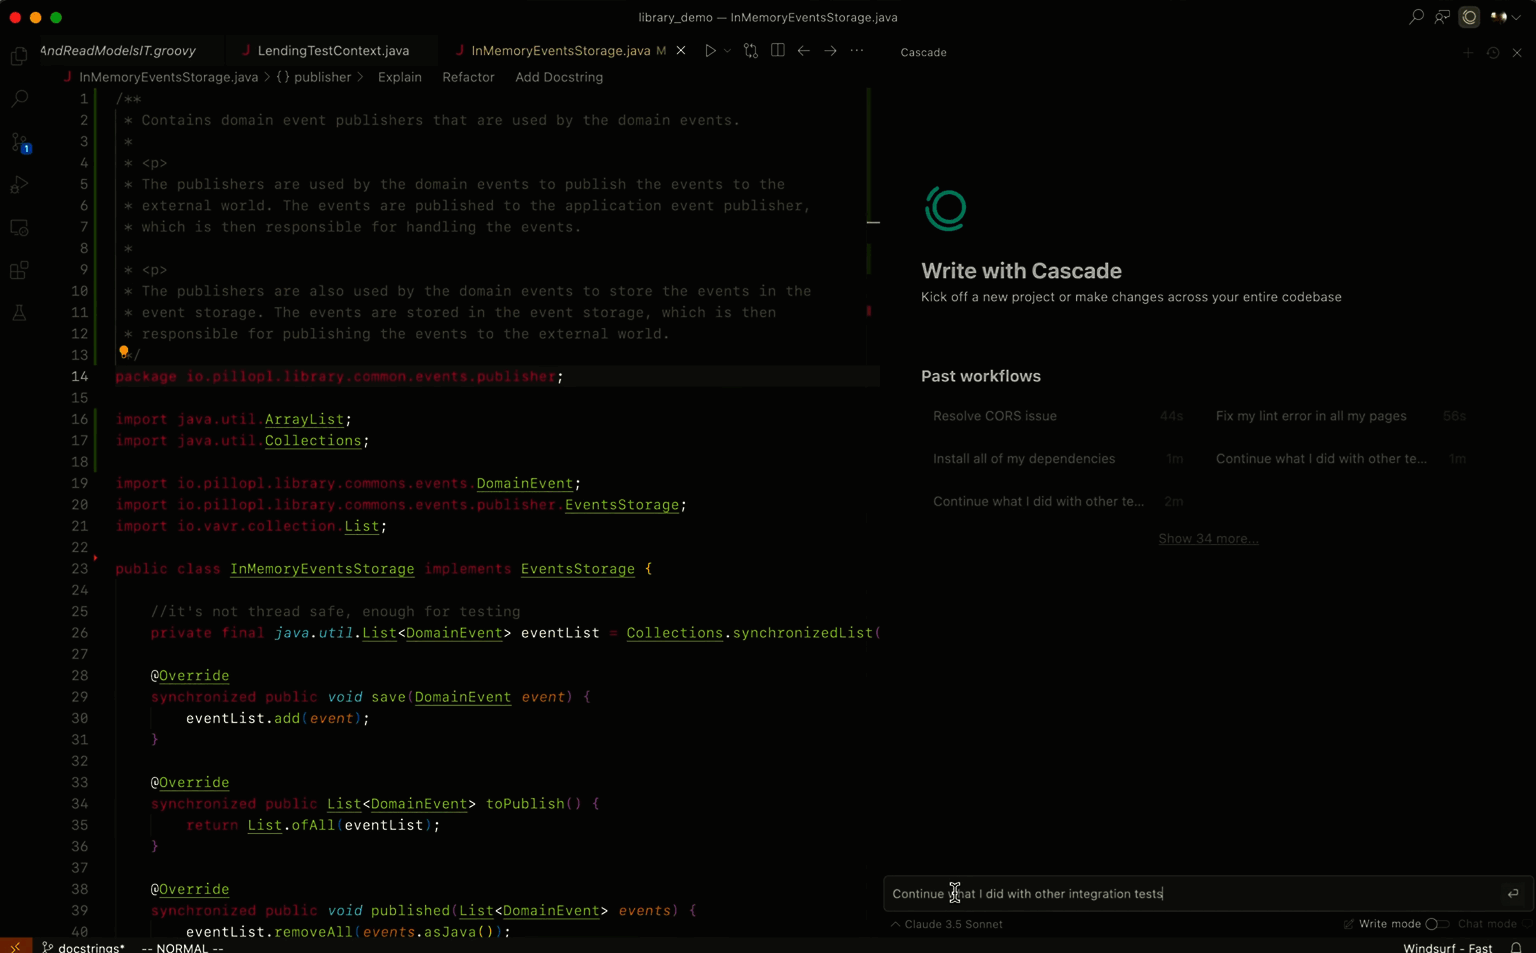Viewport: 1536px width, 953px height.
Task: Click the Show 34 more link
Action: click(x=1207, y=539)
